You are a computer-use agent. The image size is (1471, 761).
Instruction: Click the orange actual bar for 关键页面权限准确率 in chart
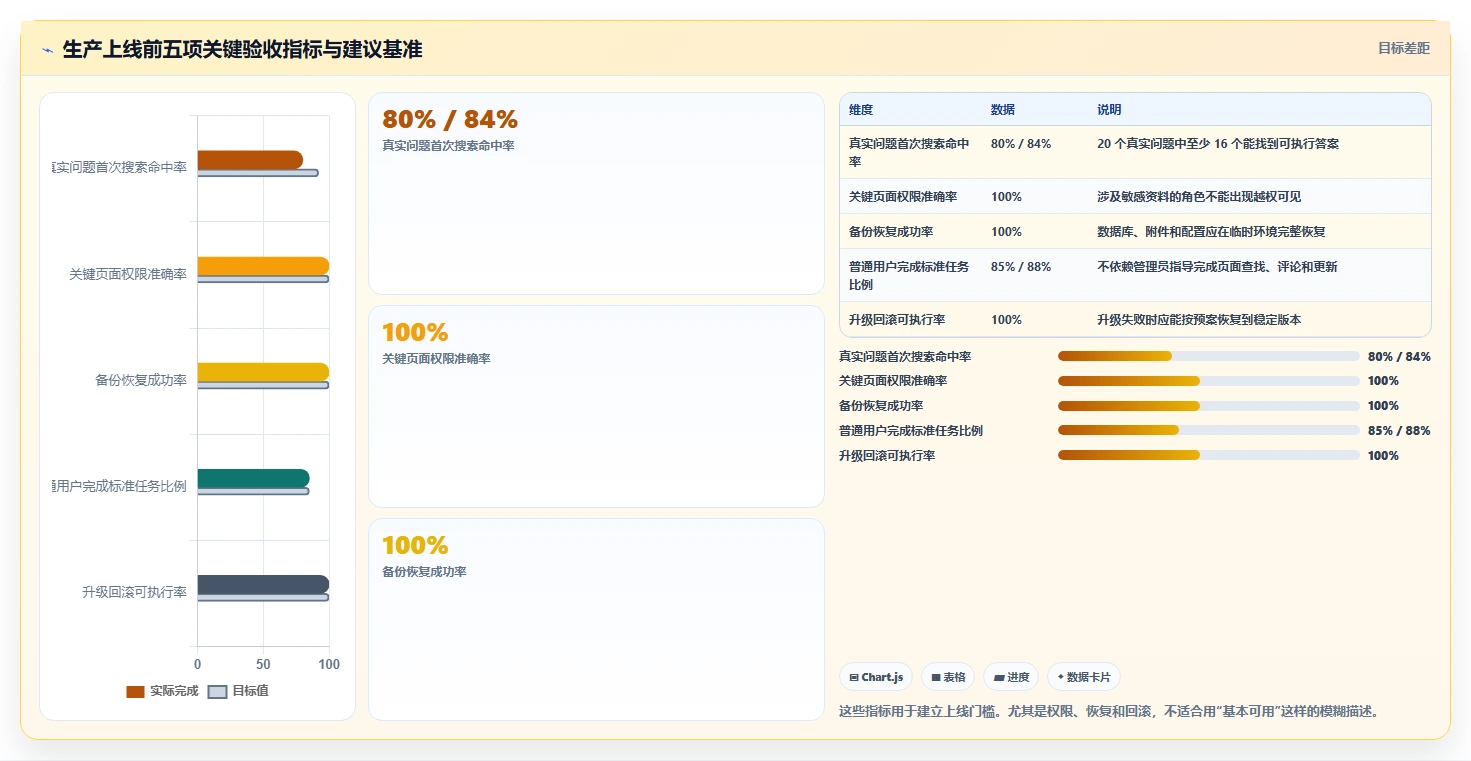point(263,266)
